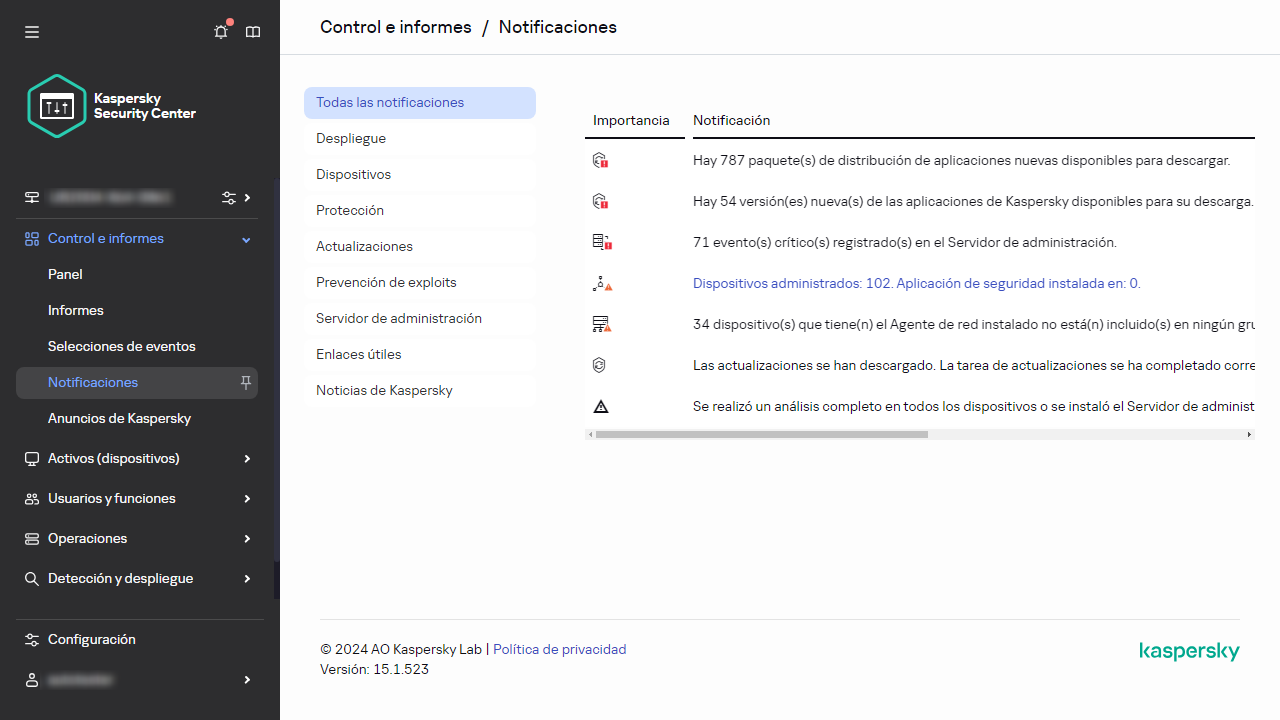The width and height of the screenshot is (1280, 720).
Task: Click triangle icon for análisis completo row
Action: [600, 406]
